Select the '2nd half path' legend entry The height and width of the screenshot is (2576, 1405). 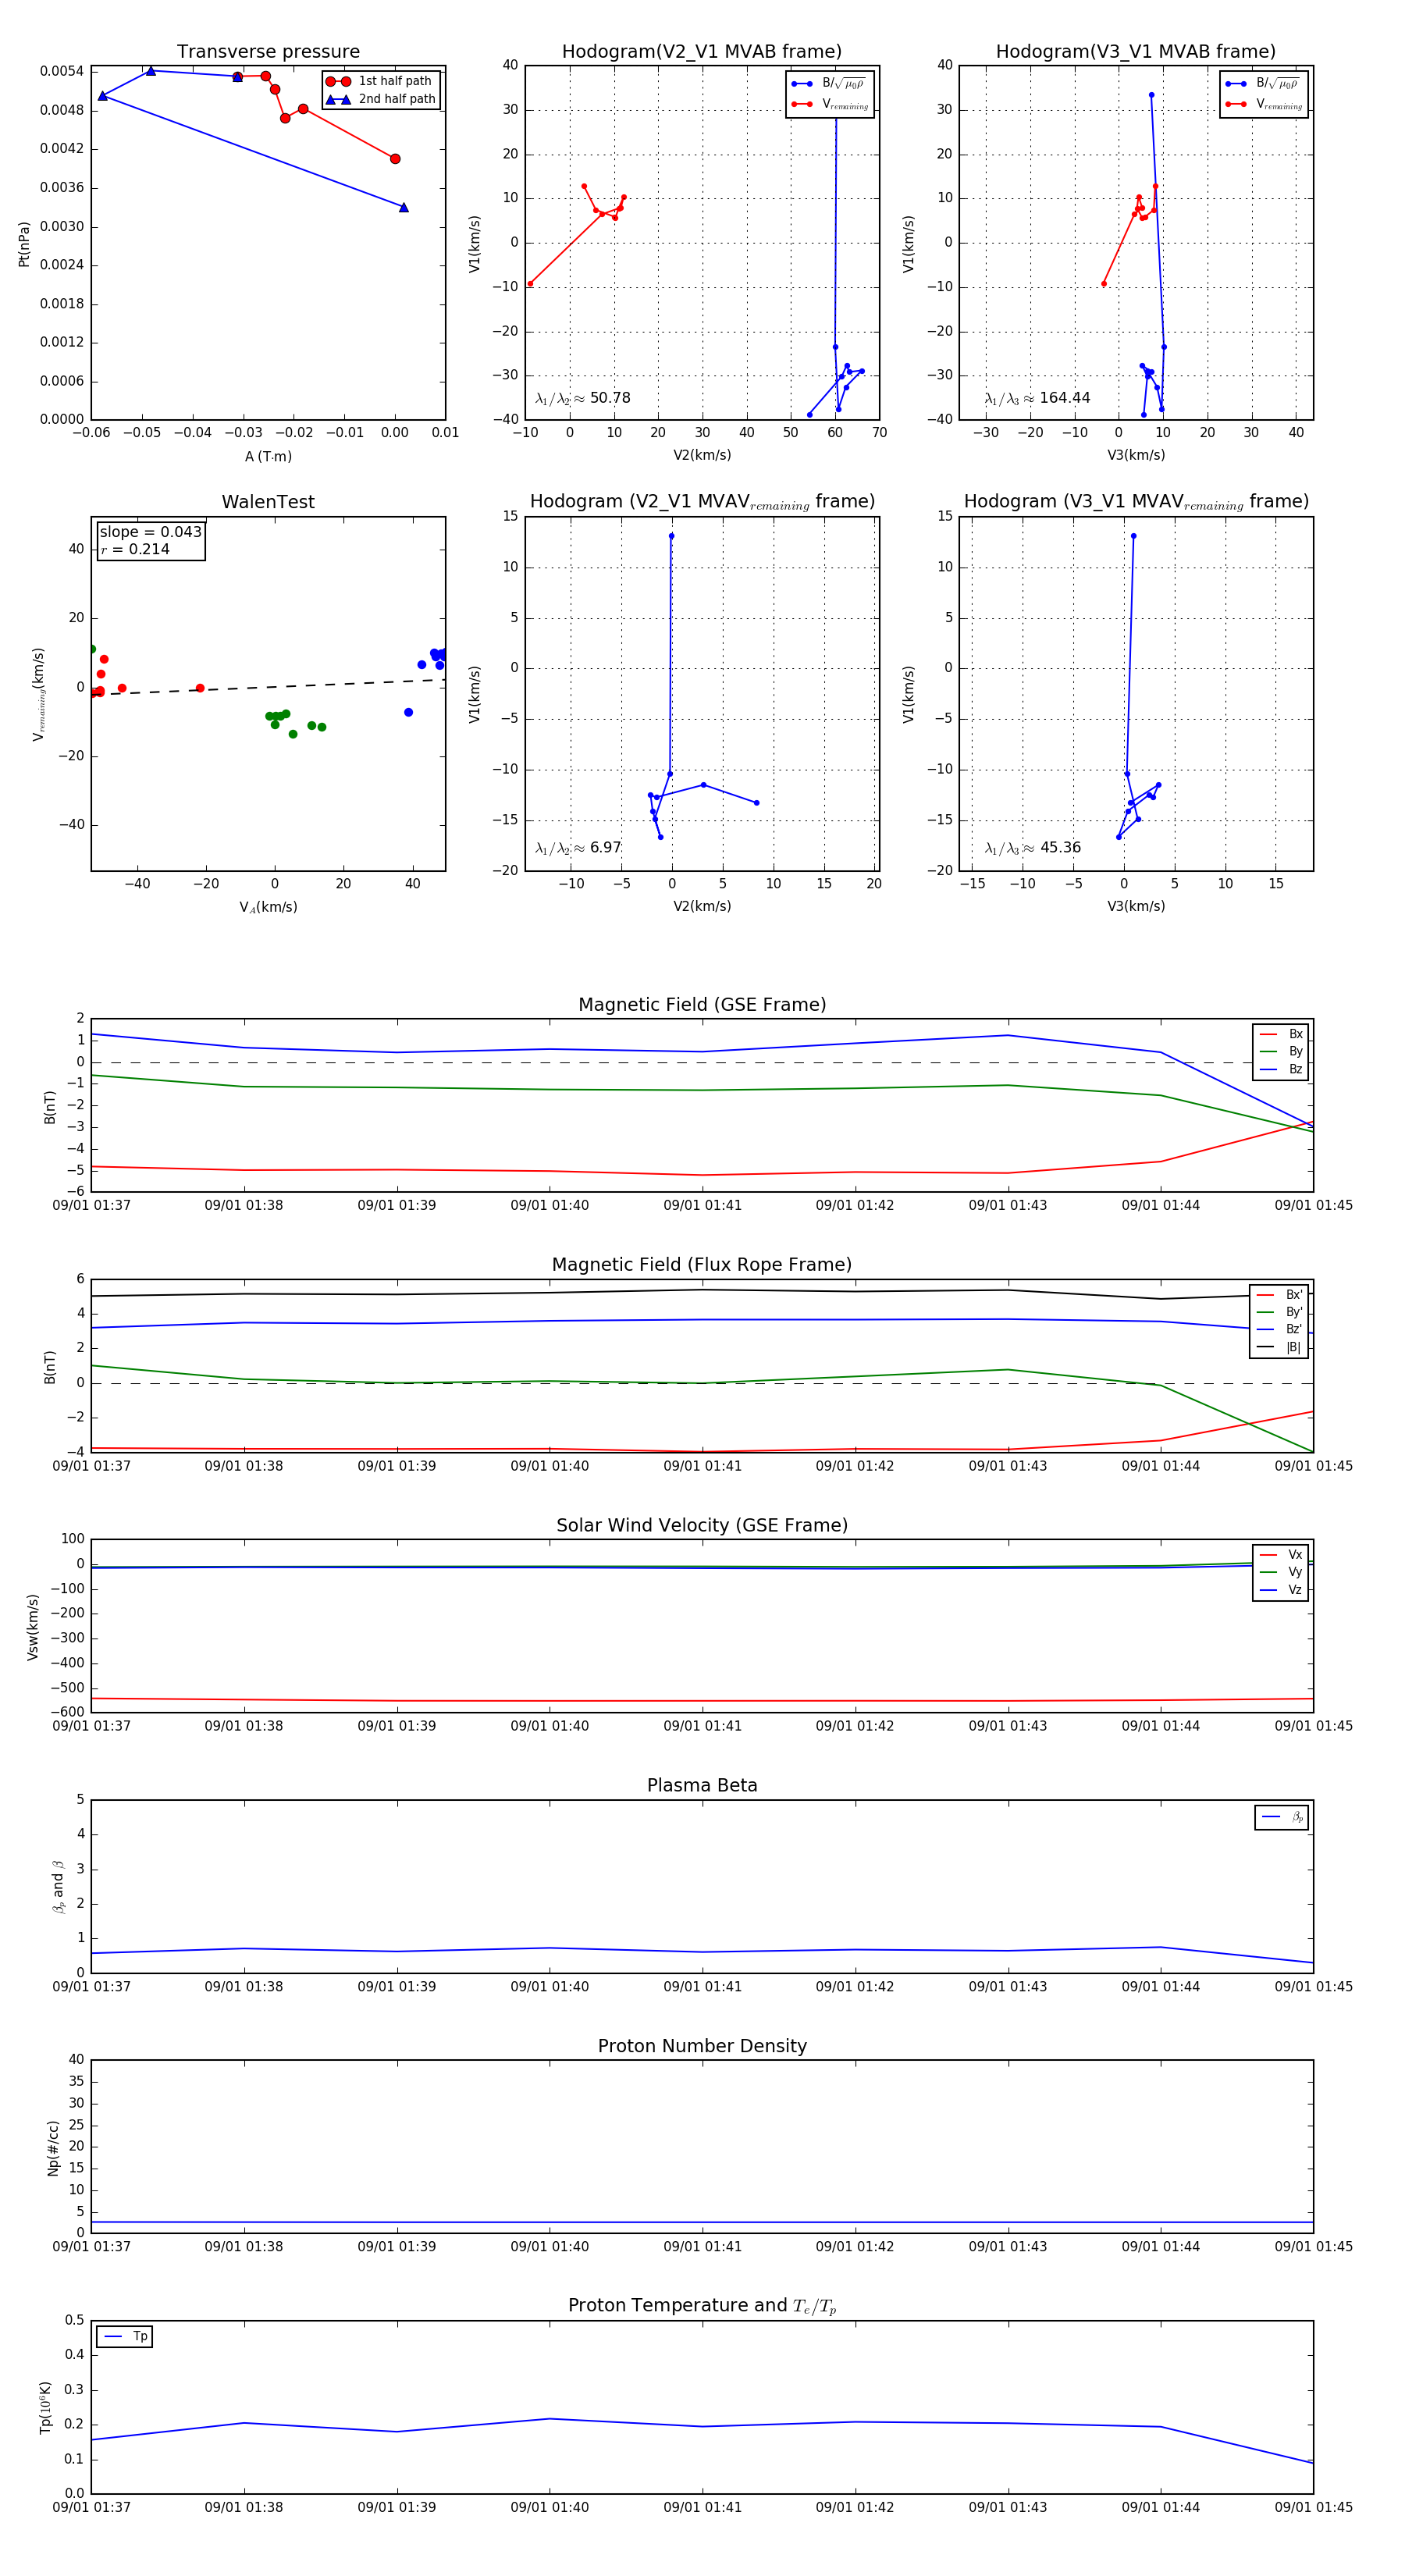[381, 99]
